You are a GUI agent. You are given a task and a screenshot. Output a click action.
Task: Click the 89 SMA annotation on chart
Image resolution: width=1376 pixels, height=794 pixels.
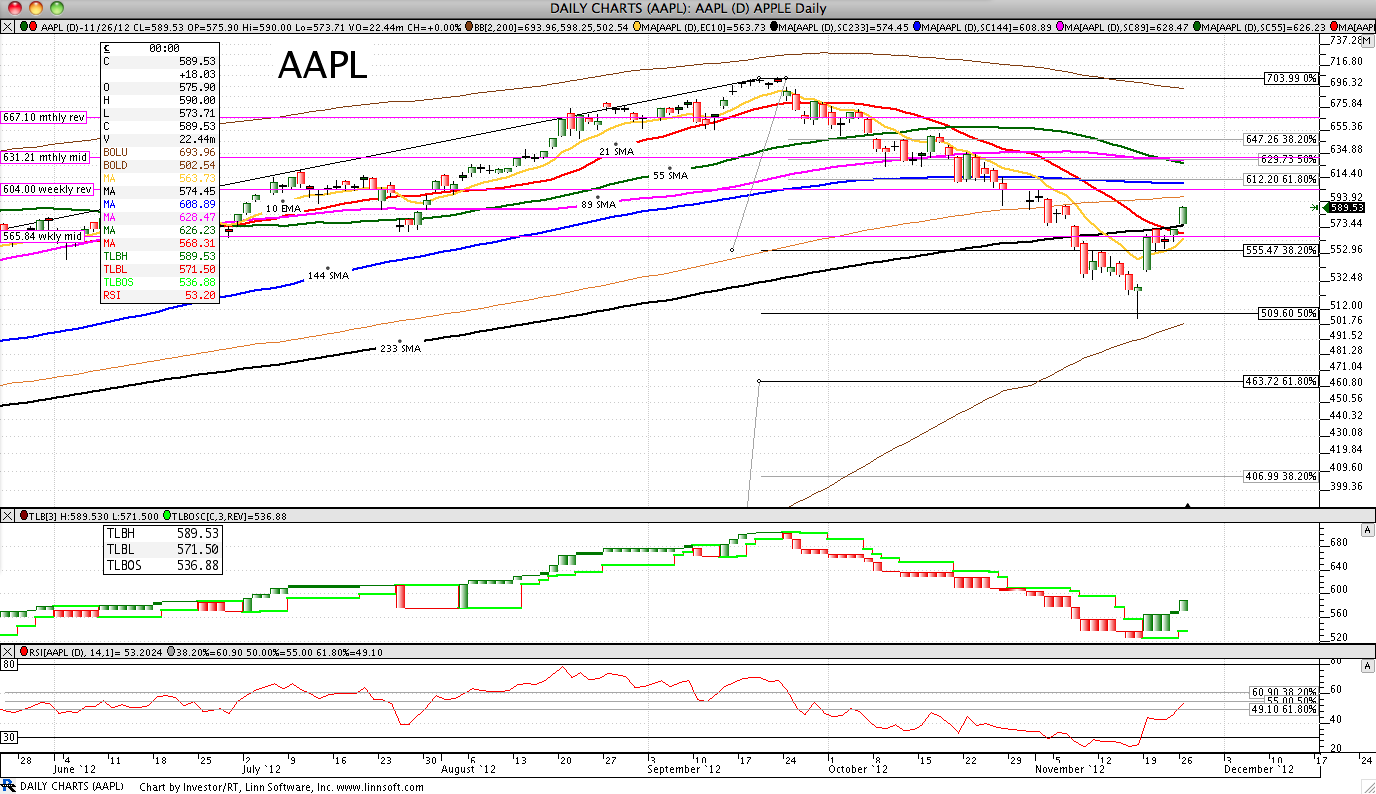point(599,204)
